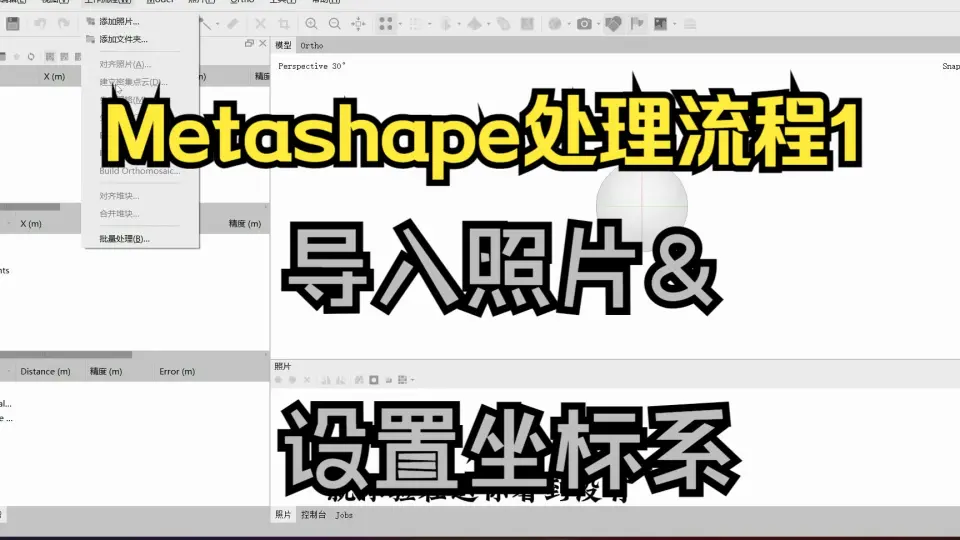Open the camera icon dropdown arrow

(x=598, y=24)
